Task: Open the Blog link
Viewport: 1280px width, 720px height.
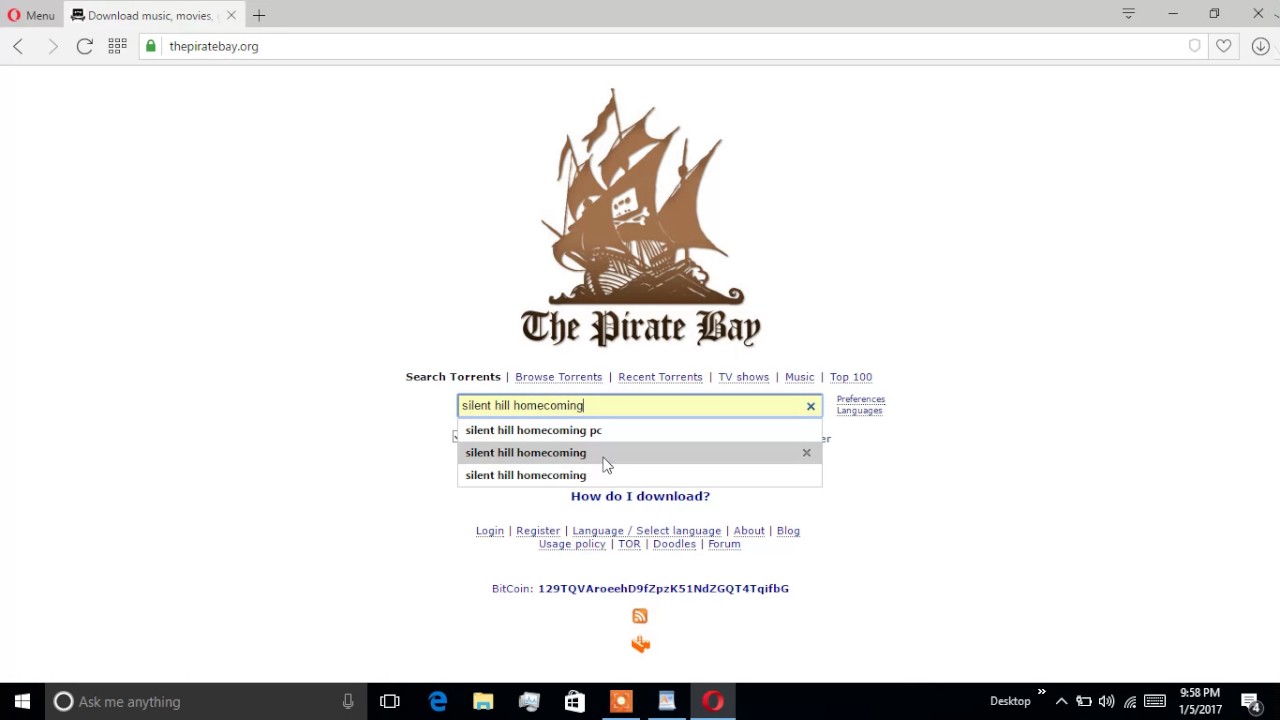Action: click(788, 531)
